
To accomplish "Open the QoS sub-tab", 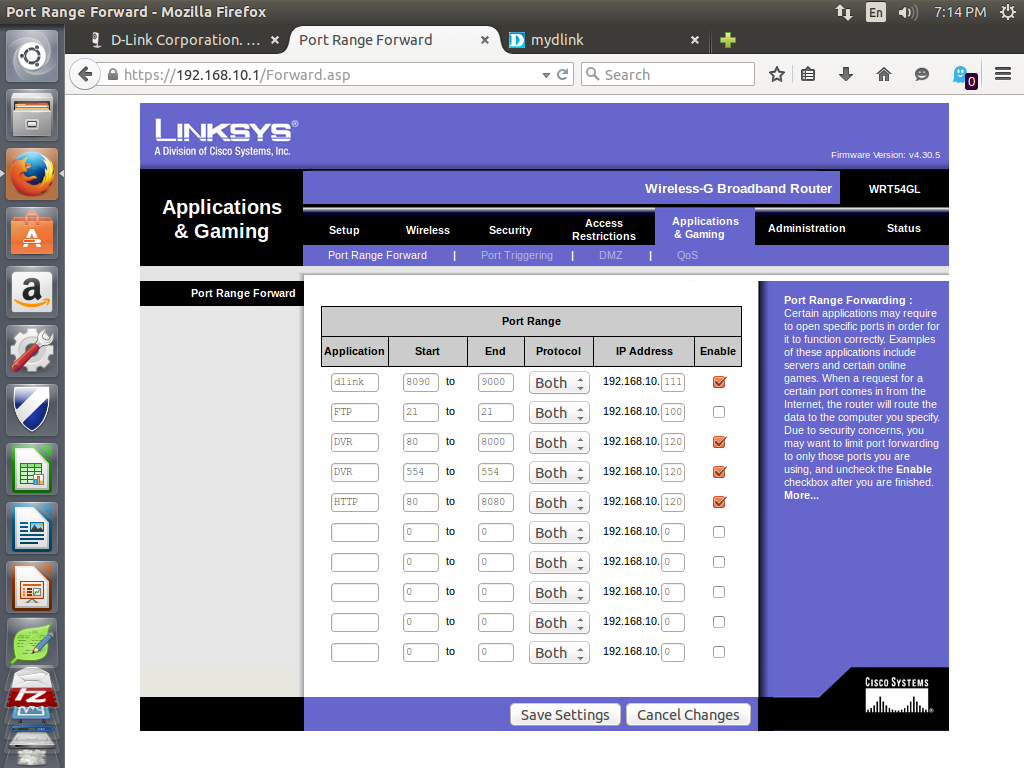I will [687, 255].
